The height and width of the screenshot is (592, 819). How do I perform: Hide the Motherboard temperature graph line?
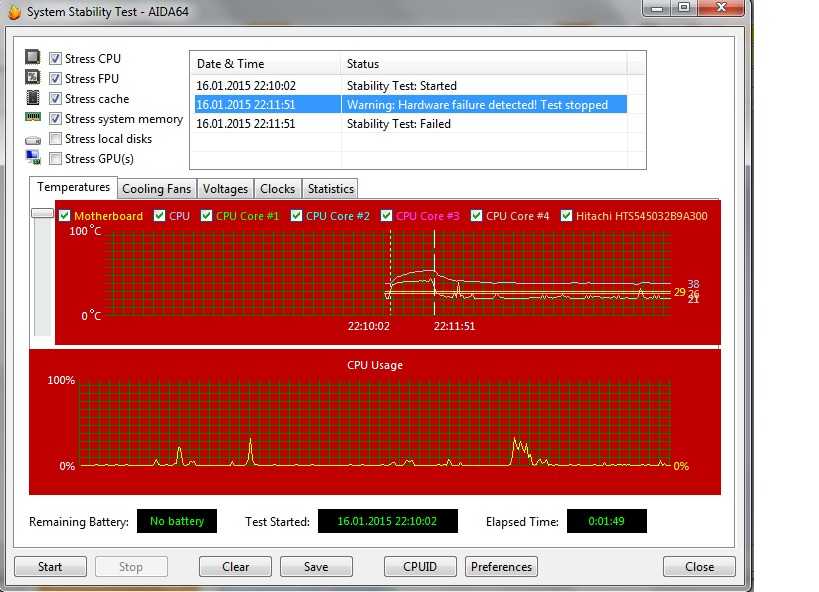point(64,215)
